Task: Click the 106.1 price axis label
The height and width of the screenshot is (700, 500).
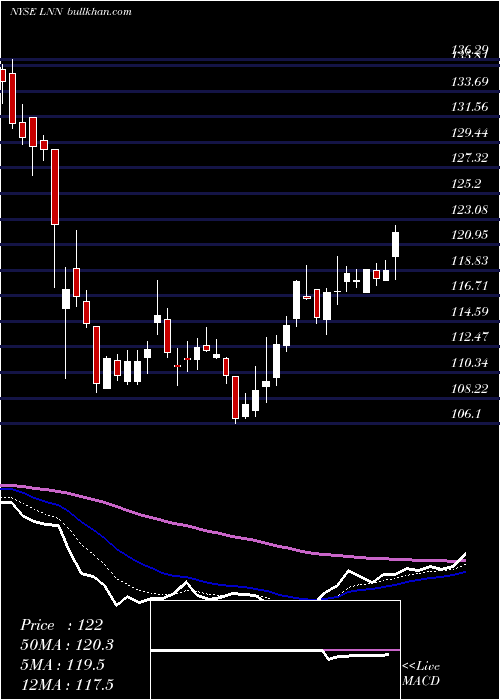Action: 466,414
